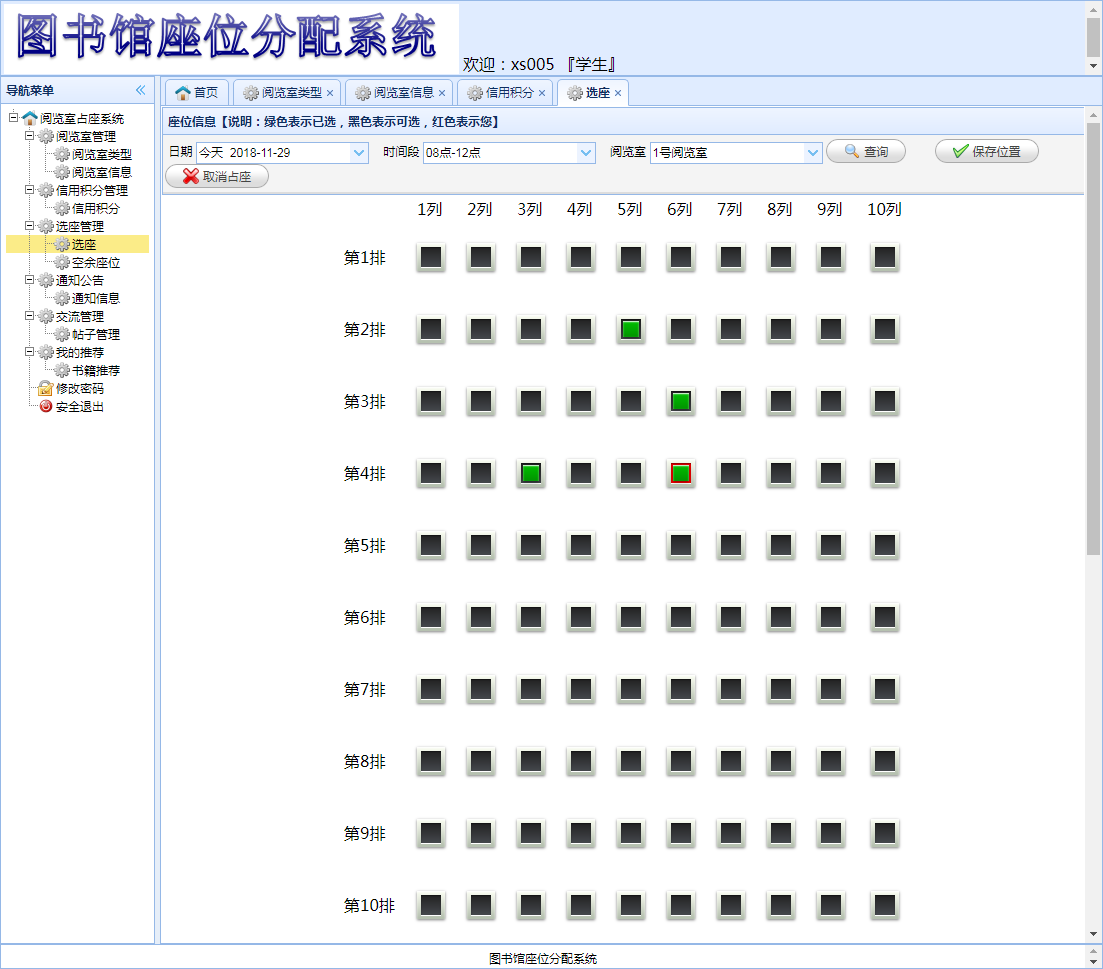
Task: Click 修改密码 to change password
Action: (79, 388)
